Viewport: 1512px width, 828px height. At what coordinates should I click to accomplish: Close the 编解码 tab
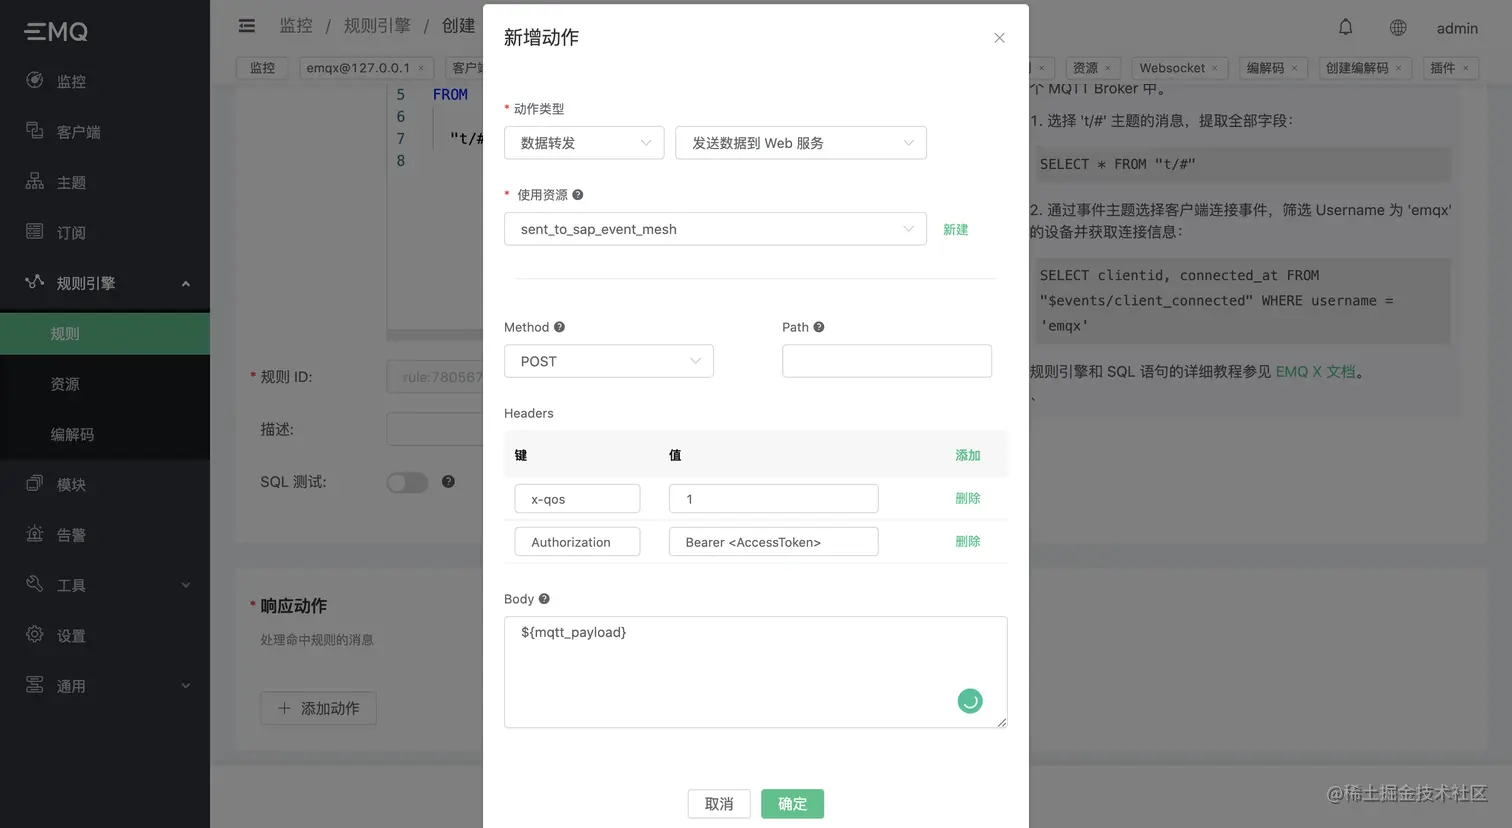click(1294, 68)
